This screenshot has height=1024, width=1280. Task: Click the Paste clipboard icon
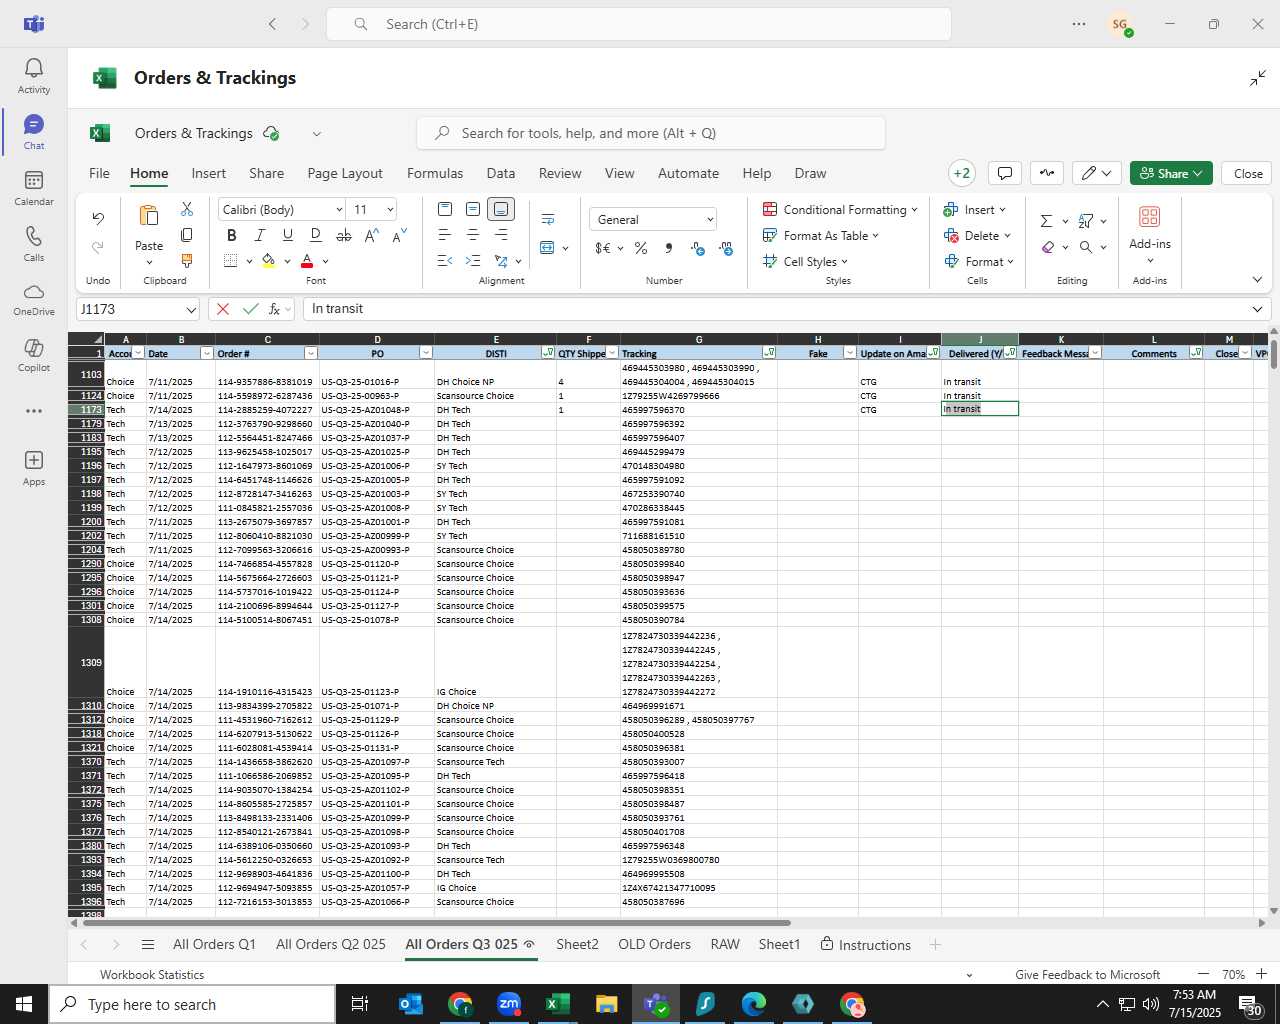149,216
